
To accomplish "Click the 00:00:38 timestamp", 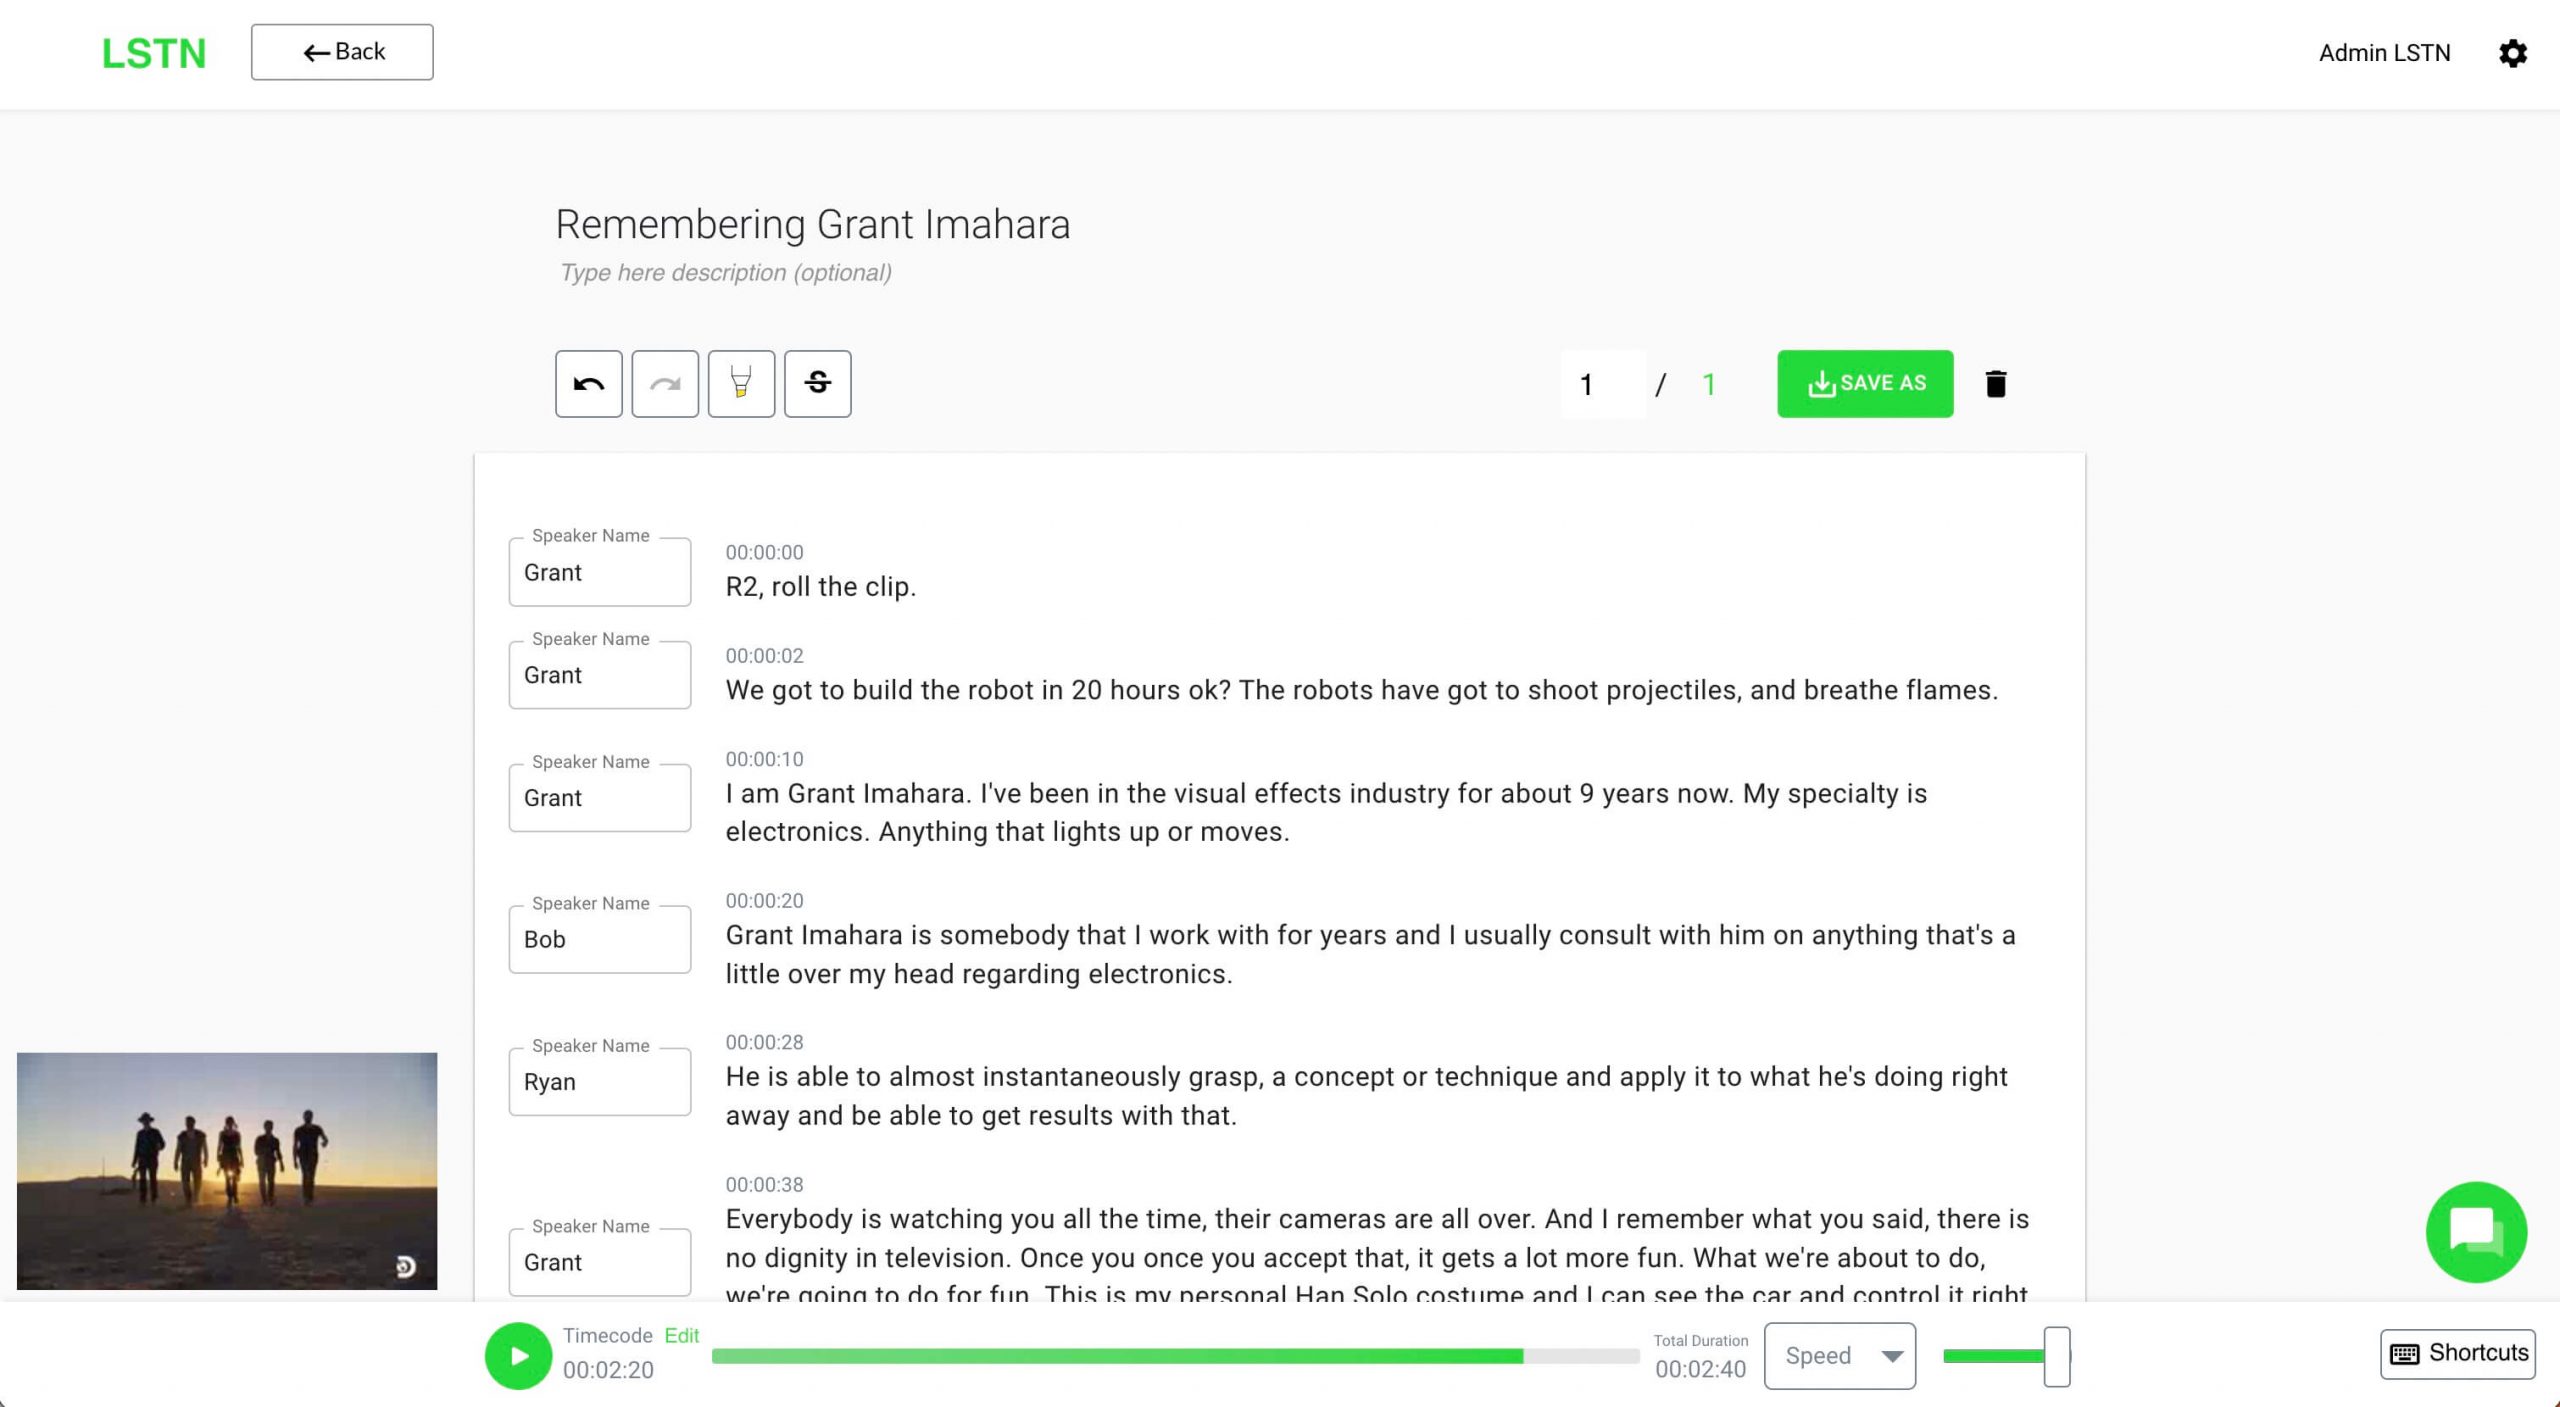I will pyautogui.click(x=764, y=1185).
